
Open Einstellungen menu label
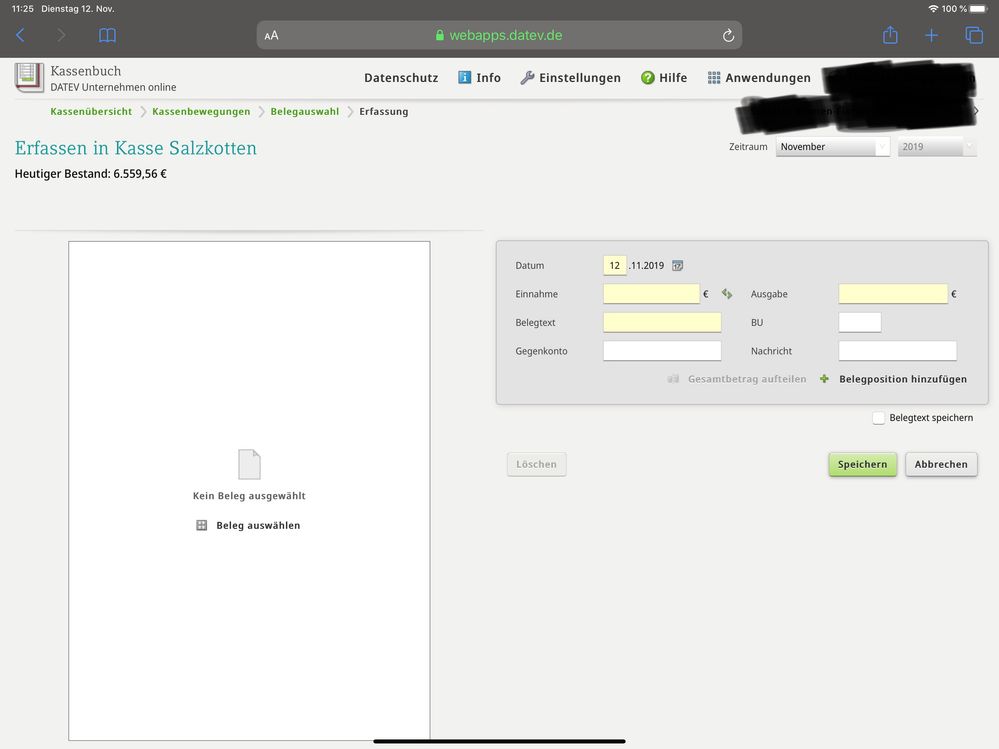[x=580, y=78]
